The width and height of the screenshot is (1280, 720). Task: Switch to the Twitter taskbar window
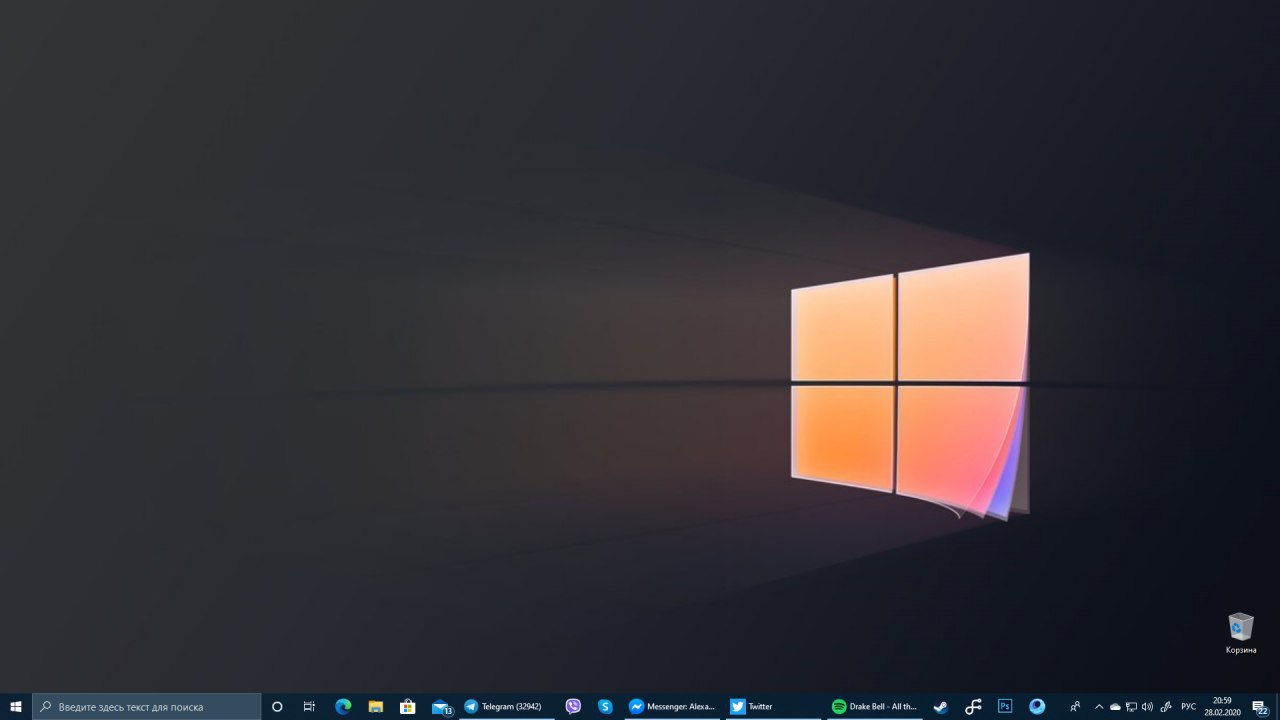coord(774,706)
